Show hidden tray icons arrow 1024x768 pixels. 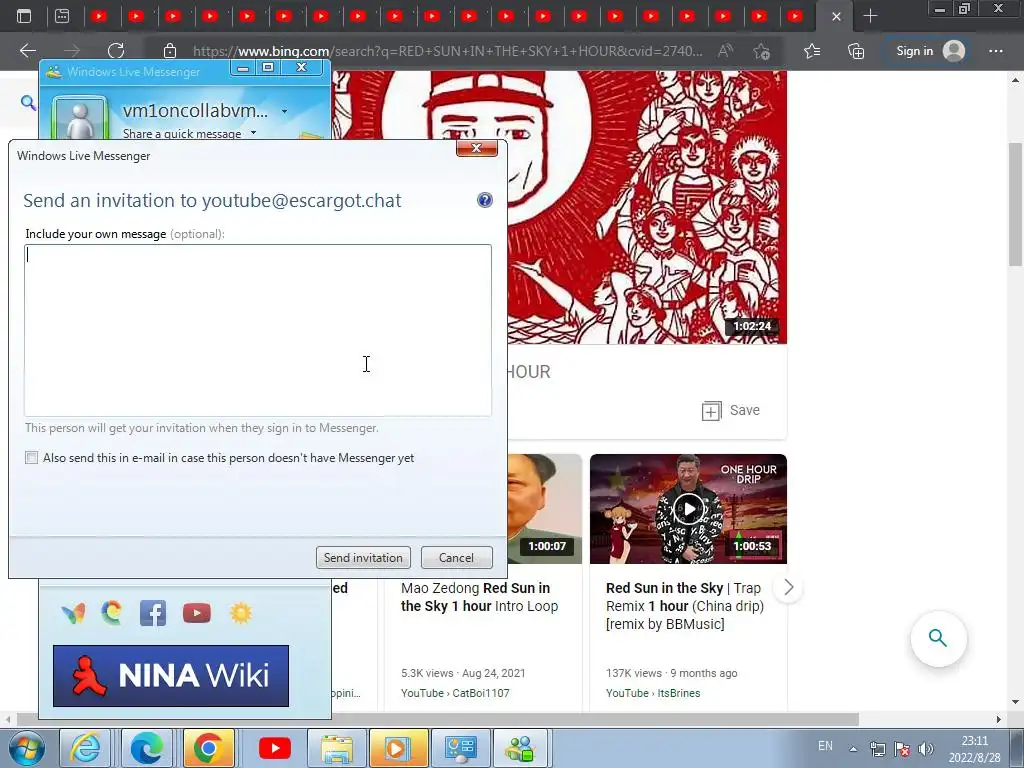(853, 749)
